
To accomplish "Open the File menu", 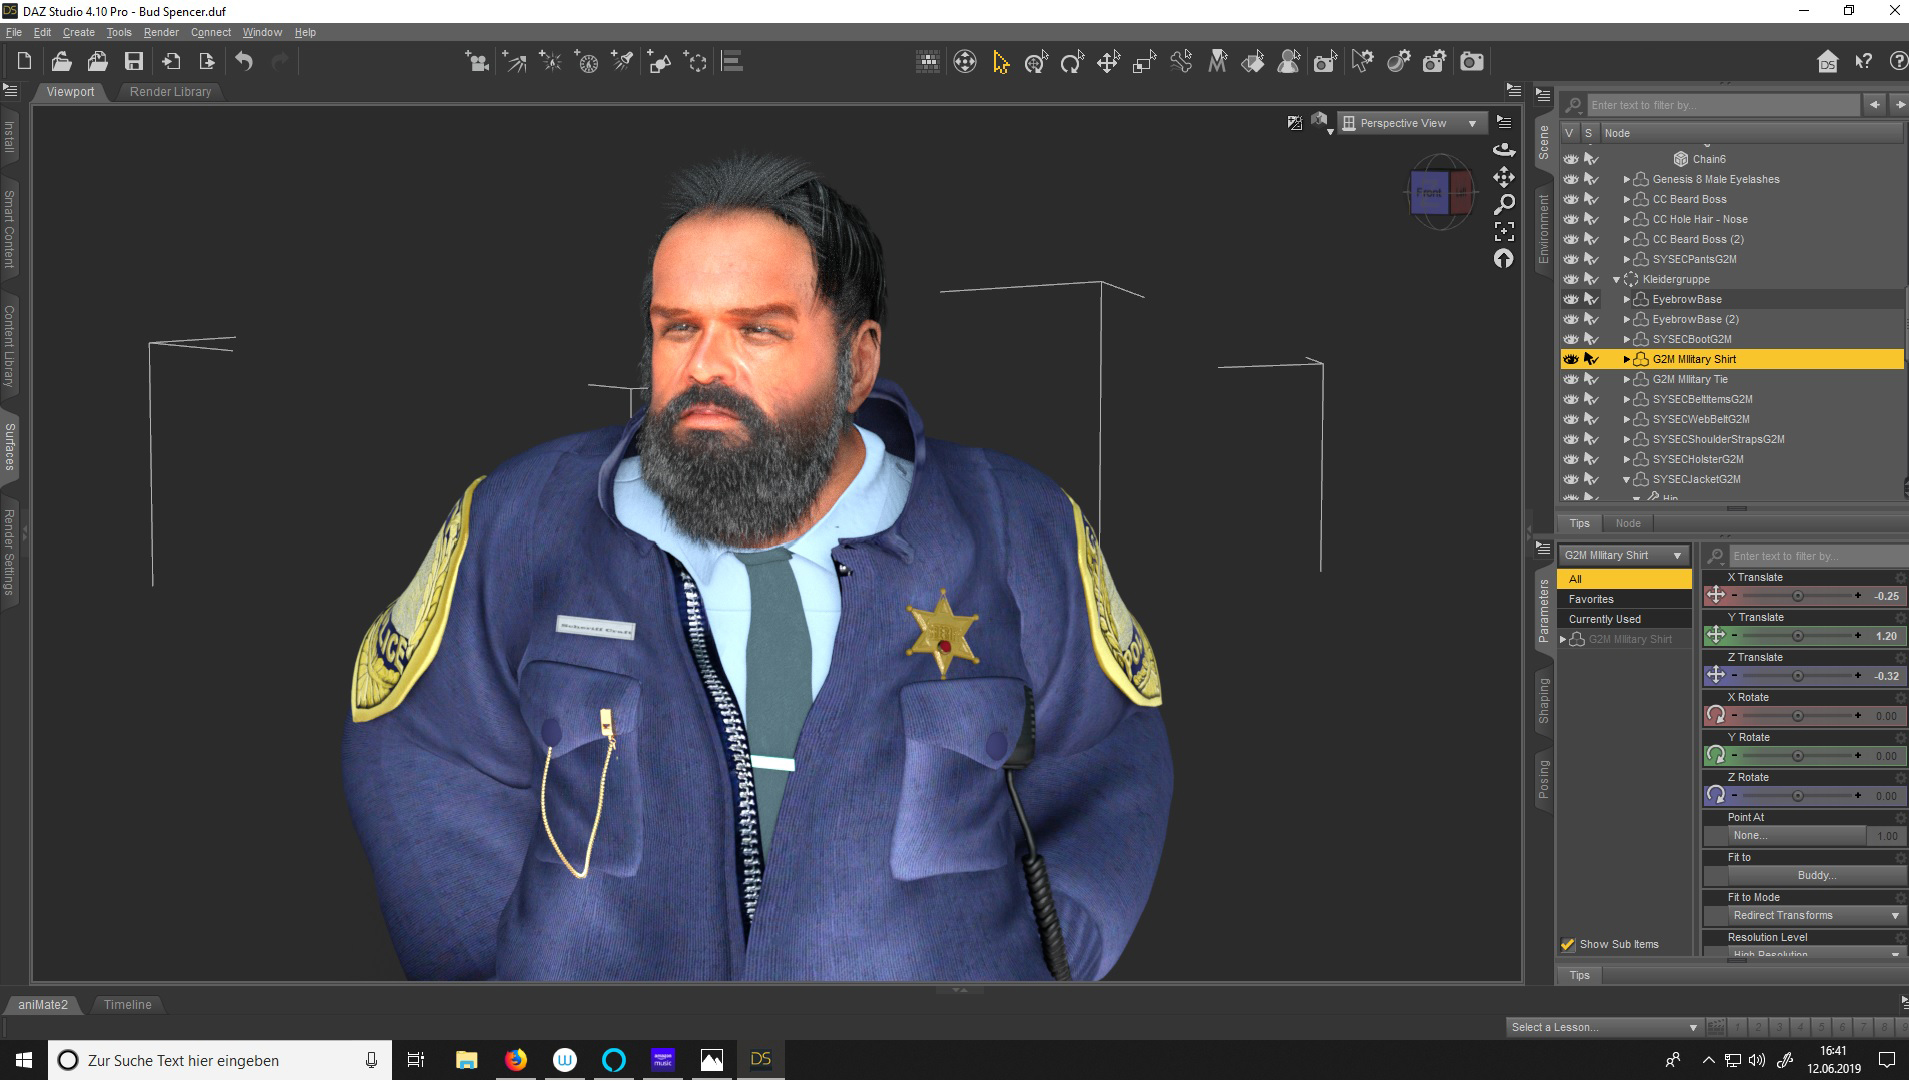I will tap(14, 32).
